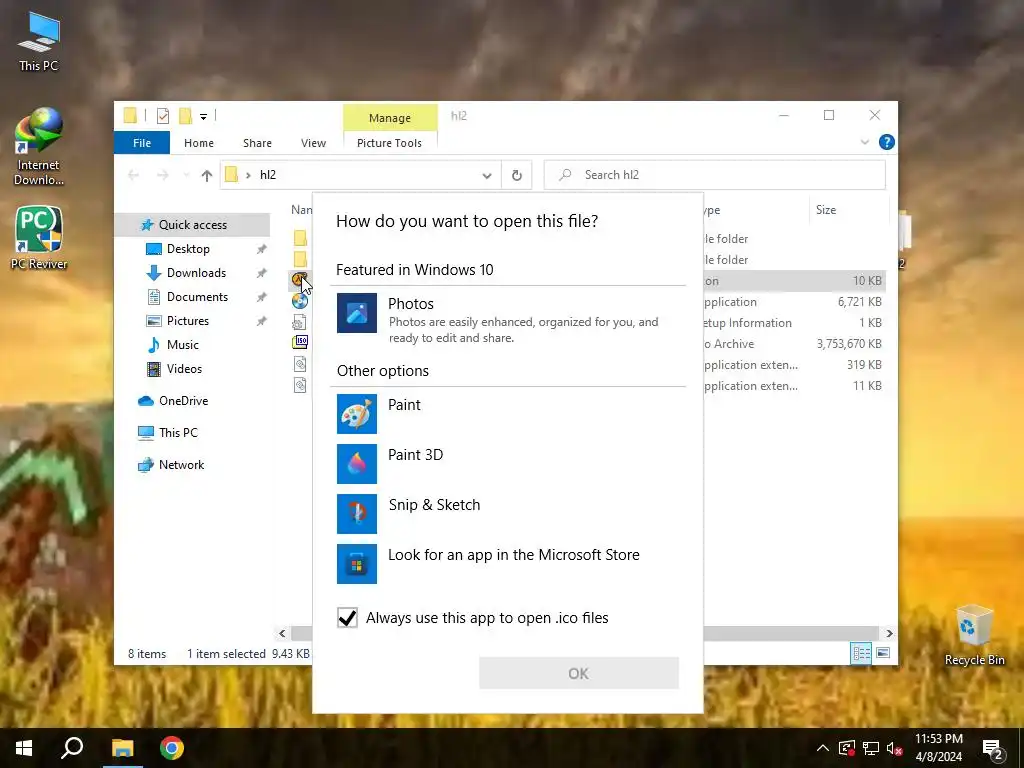
Task: Open Pictures in the navigation pane
Action: (187, 321)
